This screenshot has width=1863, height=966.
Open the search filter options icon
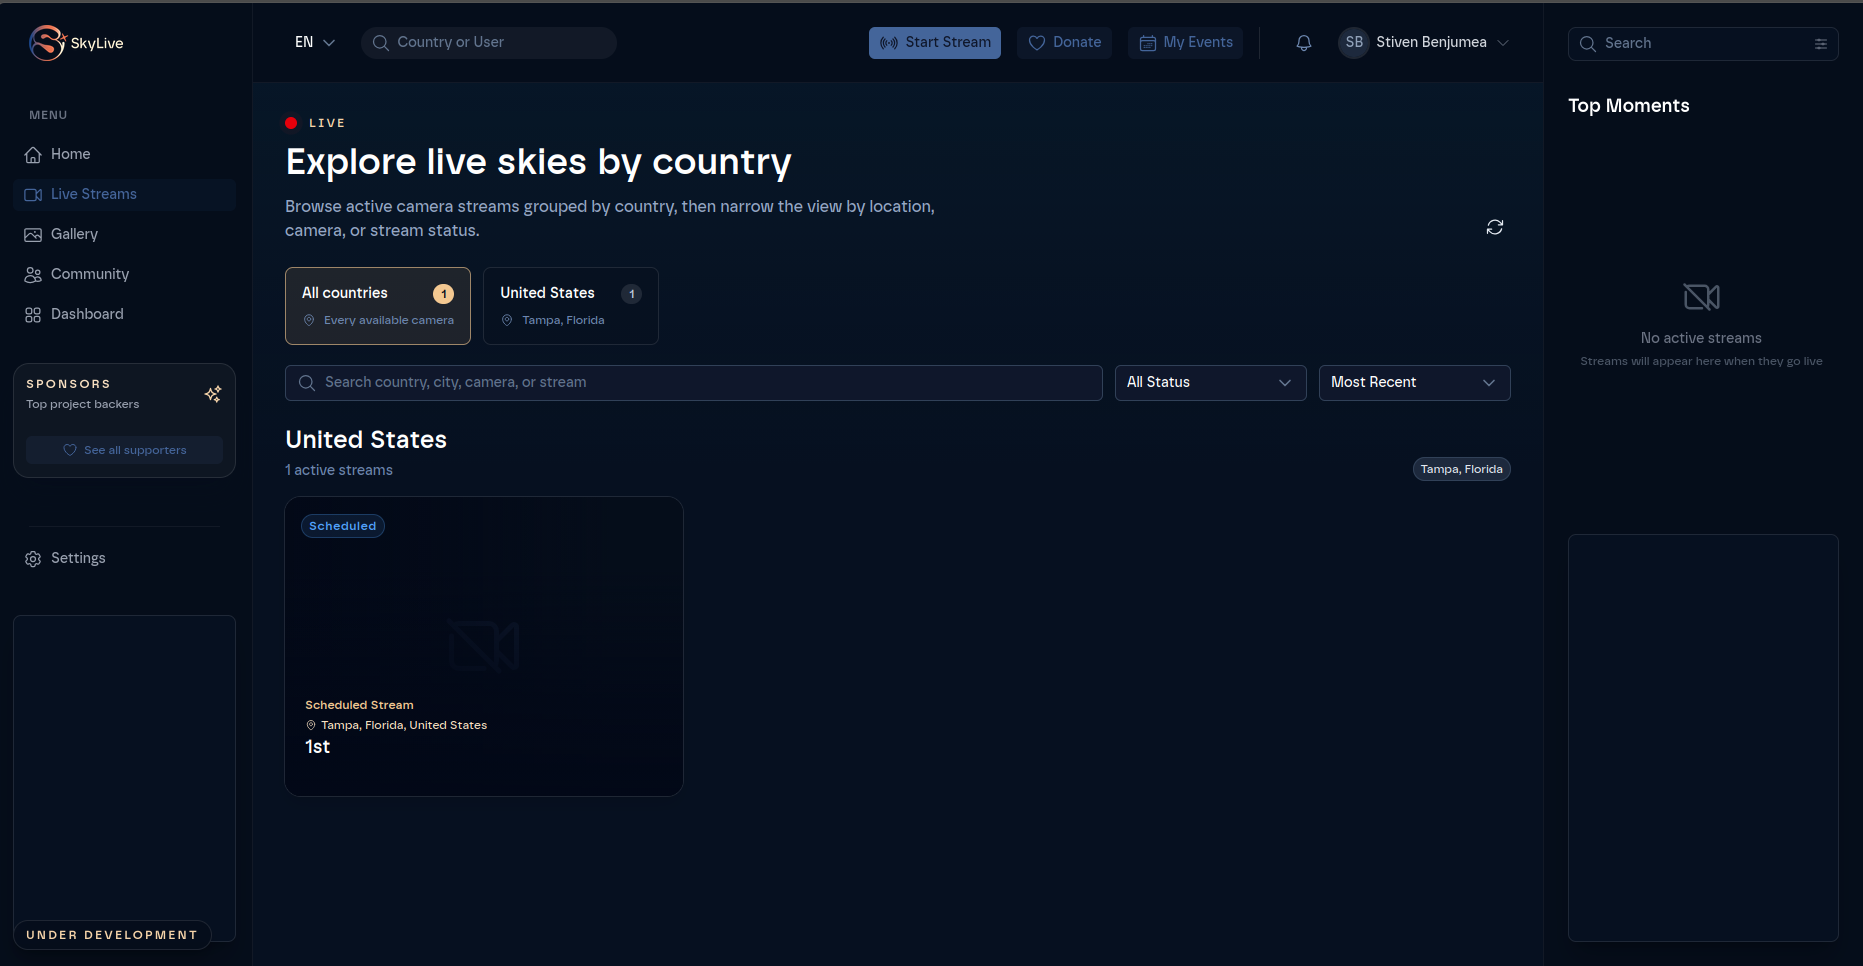coord(1821,44)
